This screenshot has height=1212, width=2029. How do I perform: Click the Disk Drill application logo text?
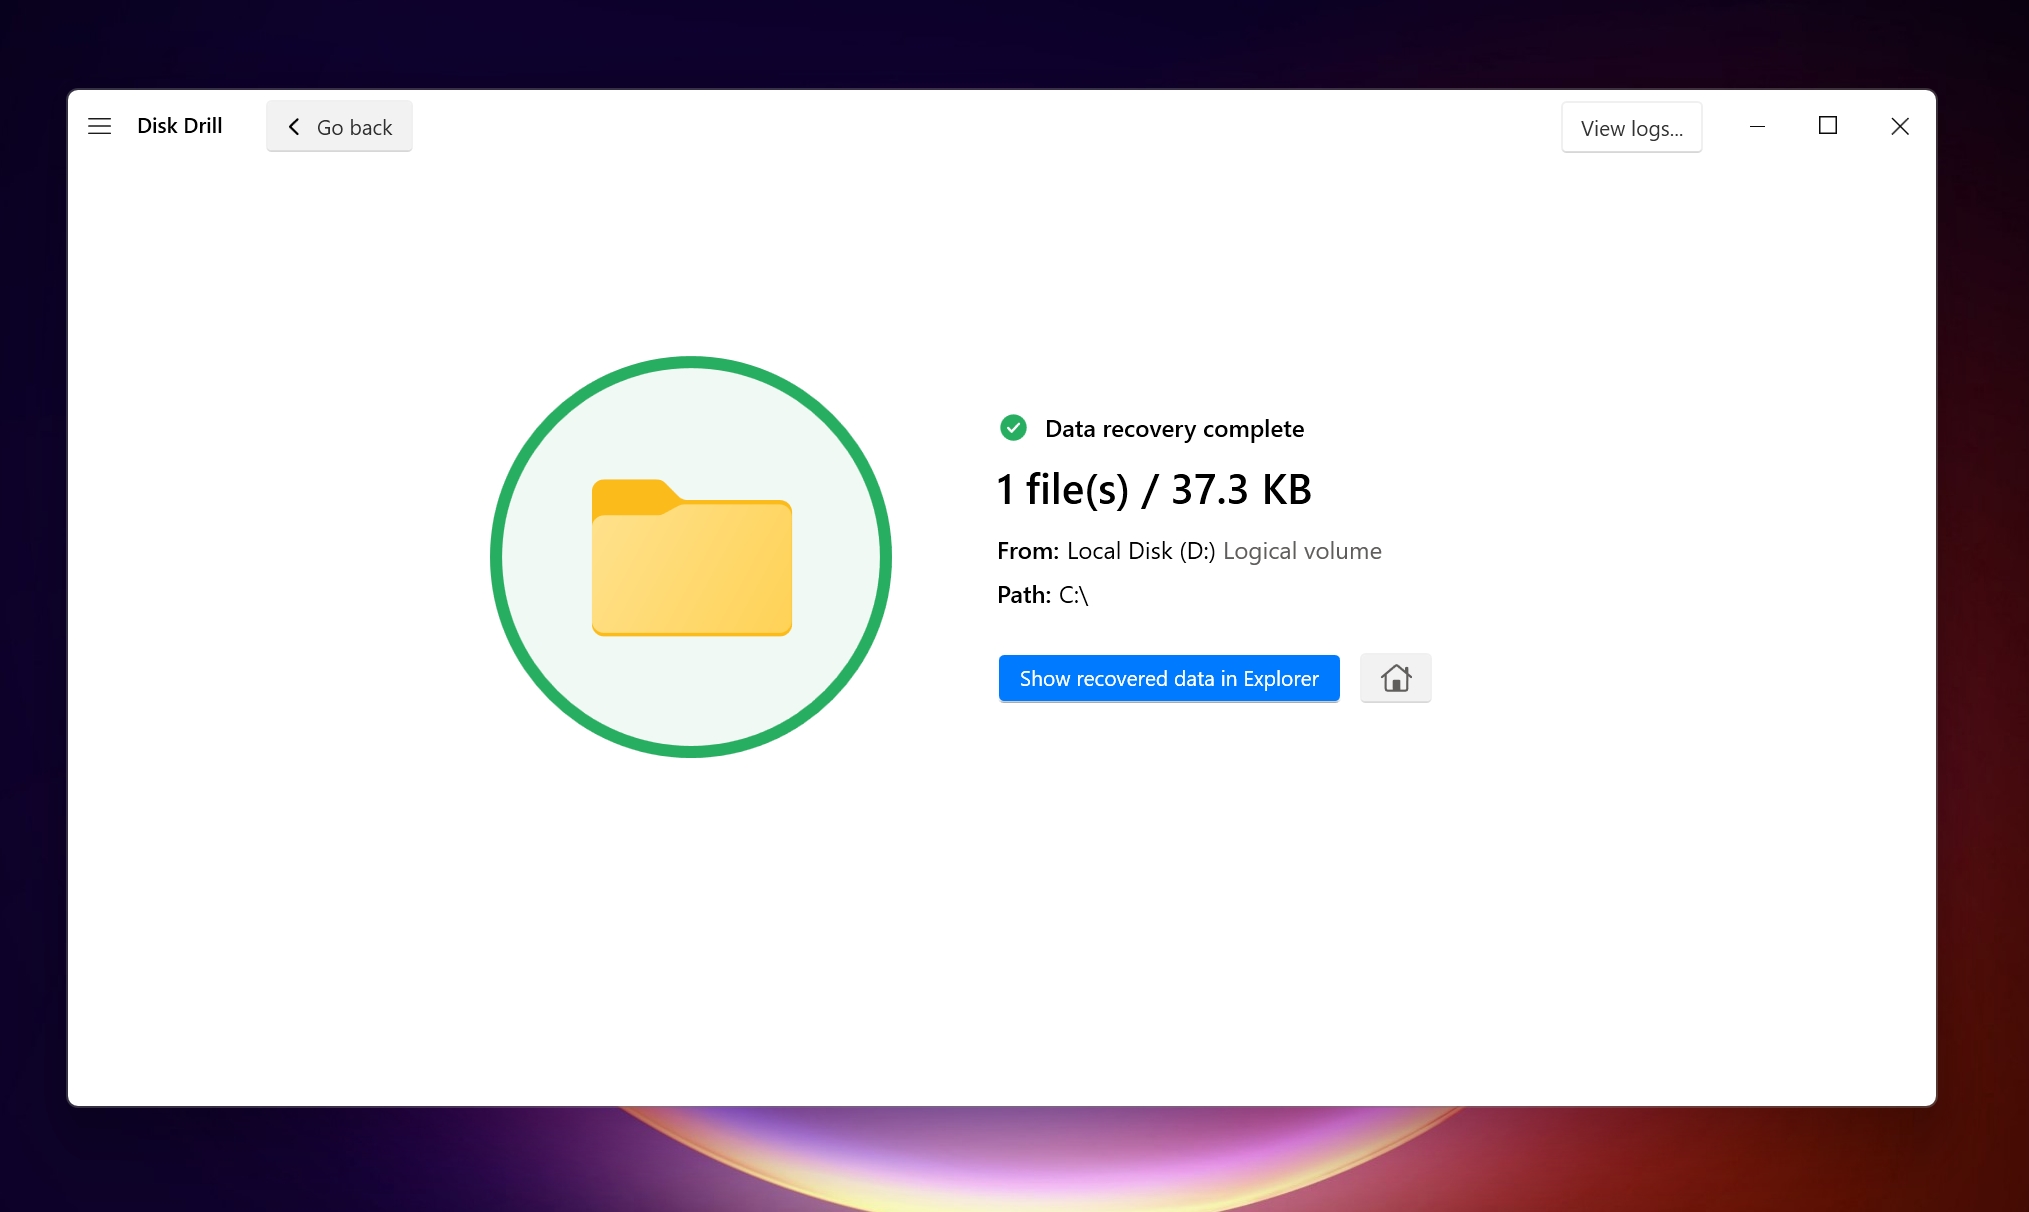click(179, 124)
